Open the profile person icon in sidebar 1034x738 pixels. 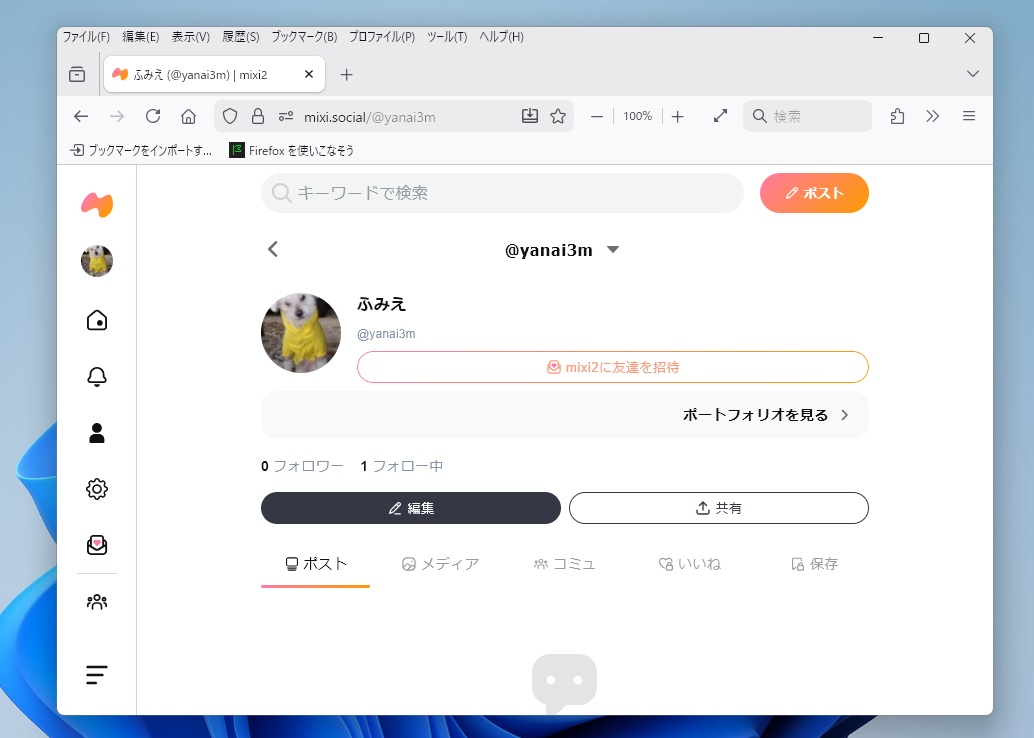click(97, 433)
